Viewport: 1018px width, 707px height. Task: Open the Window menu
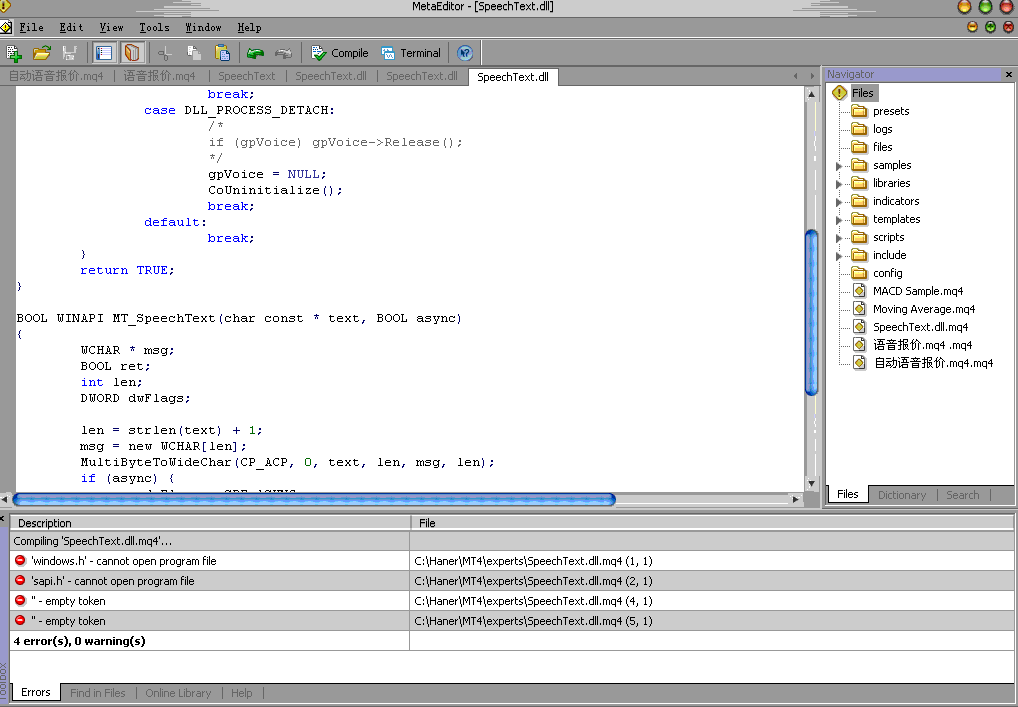(x=203, y=27)
